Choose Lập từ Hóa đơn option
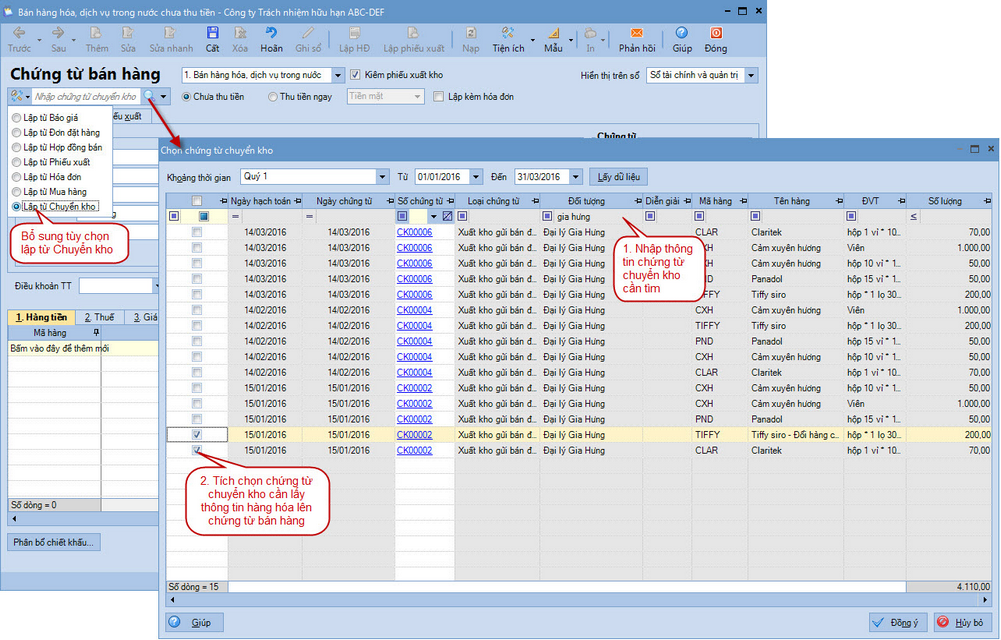 (47, 177)
